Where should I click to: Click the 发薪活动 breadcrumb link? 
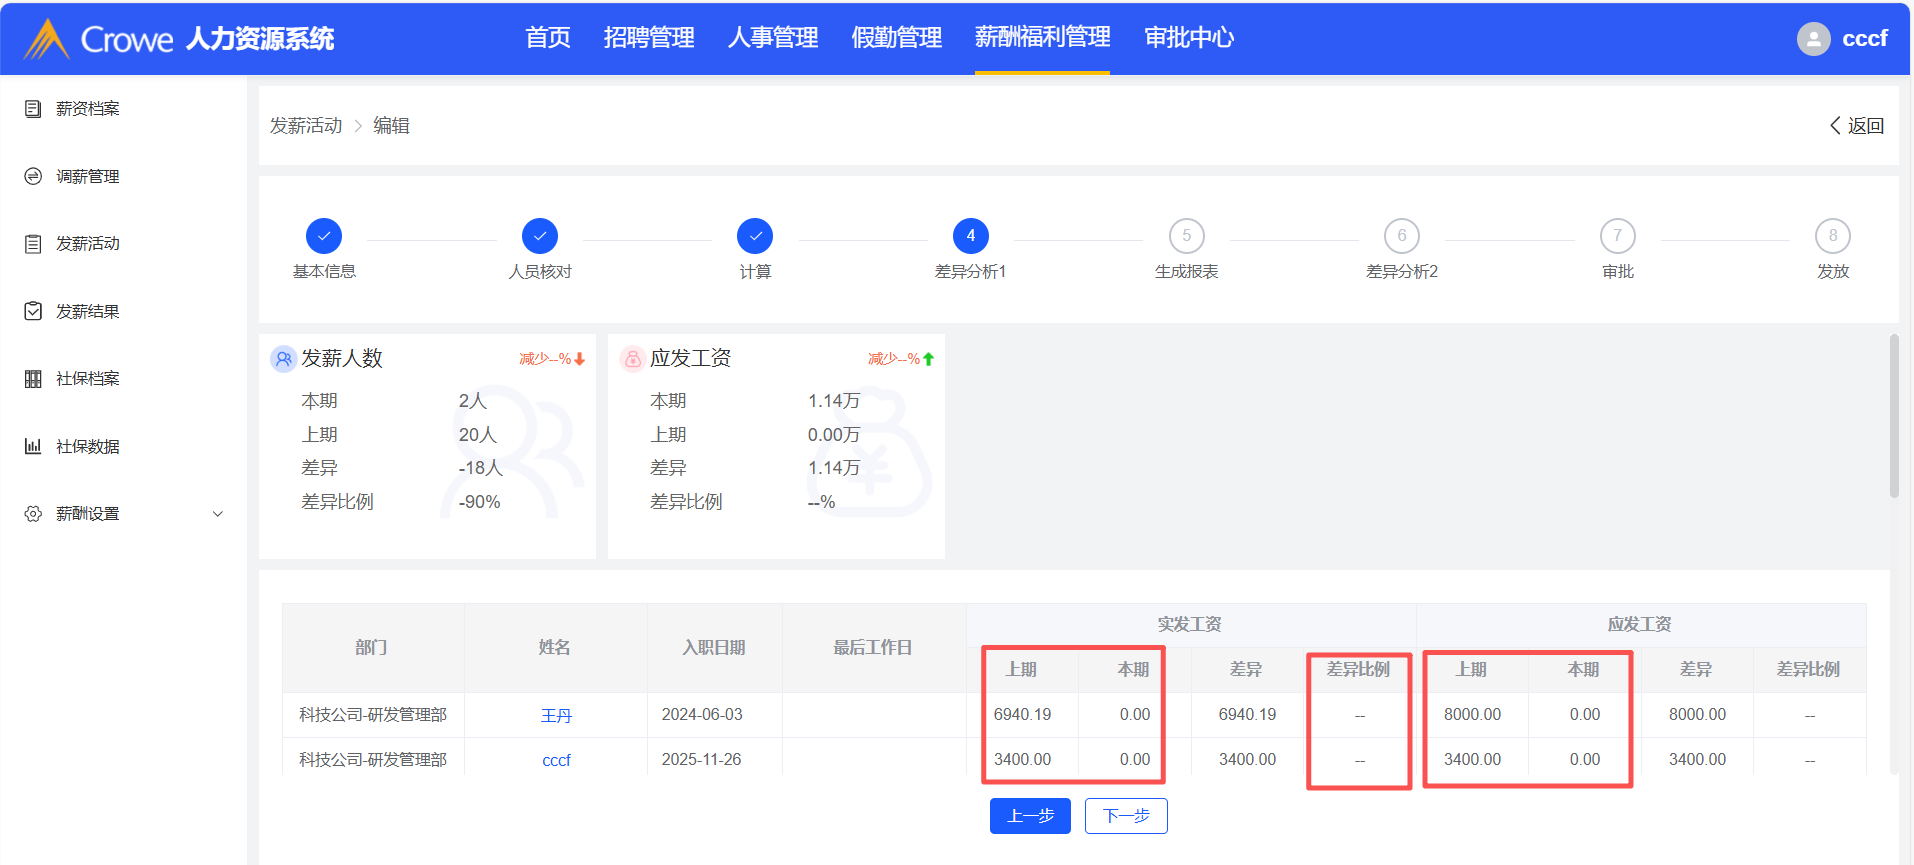click(x=306, y=126)
